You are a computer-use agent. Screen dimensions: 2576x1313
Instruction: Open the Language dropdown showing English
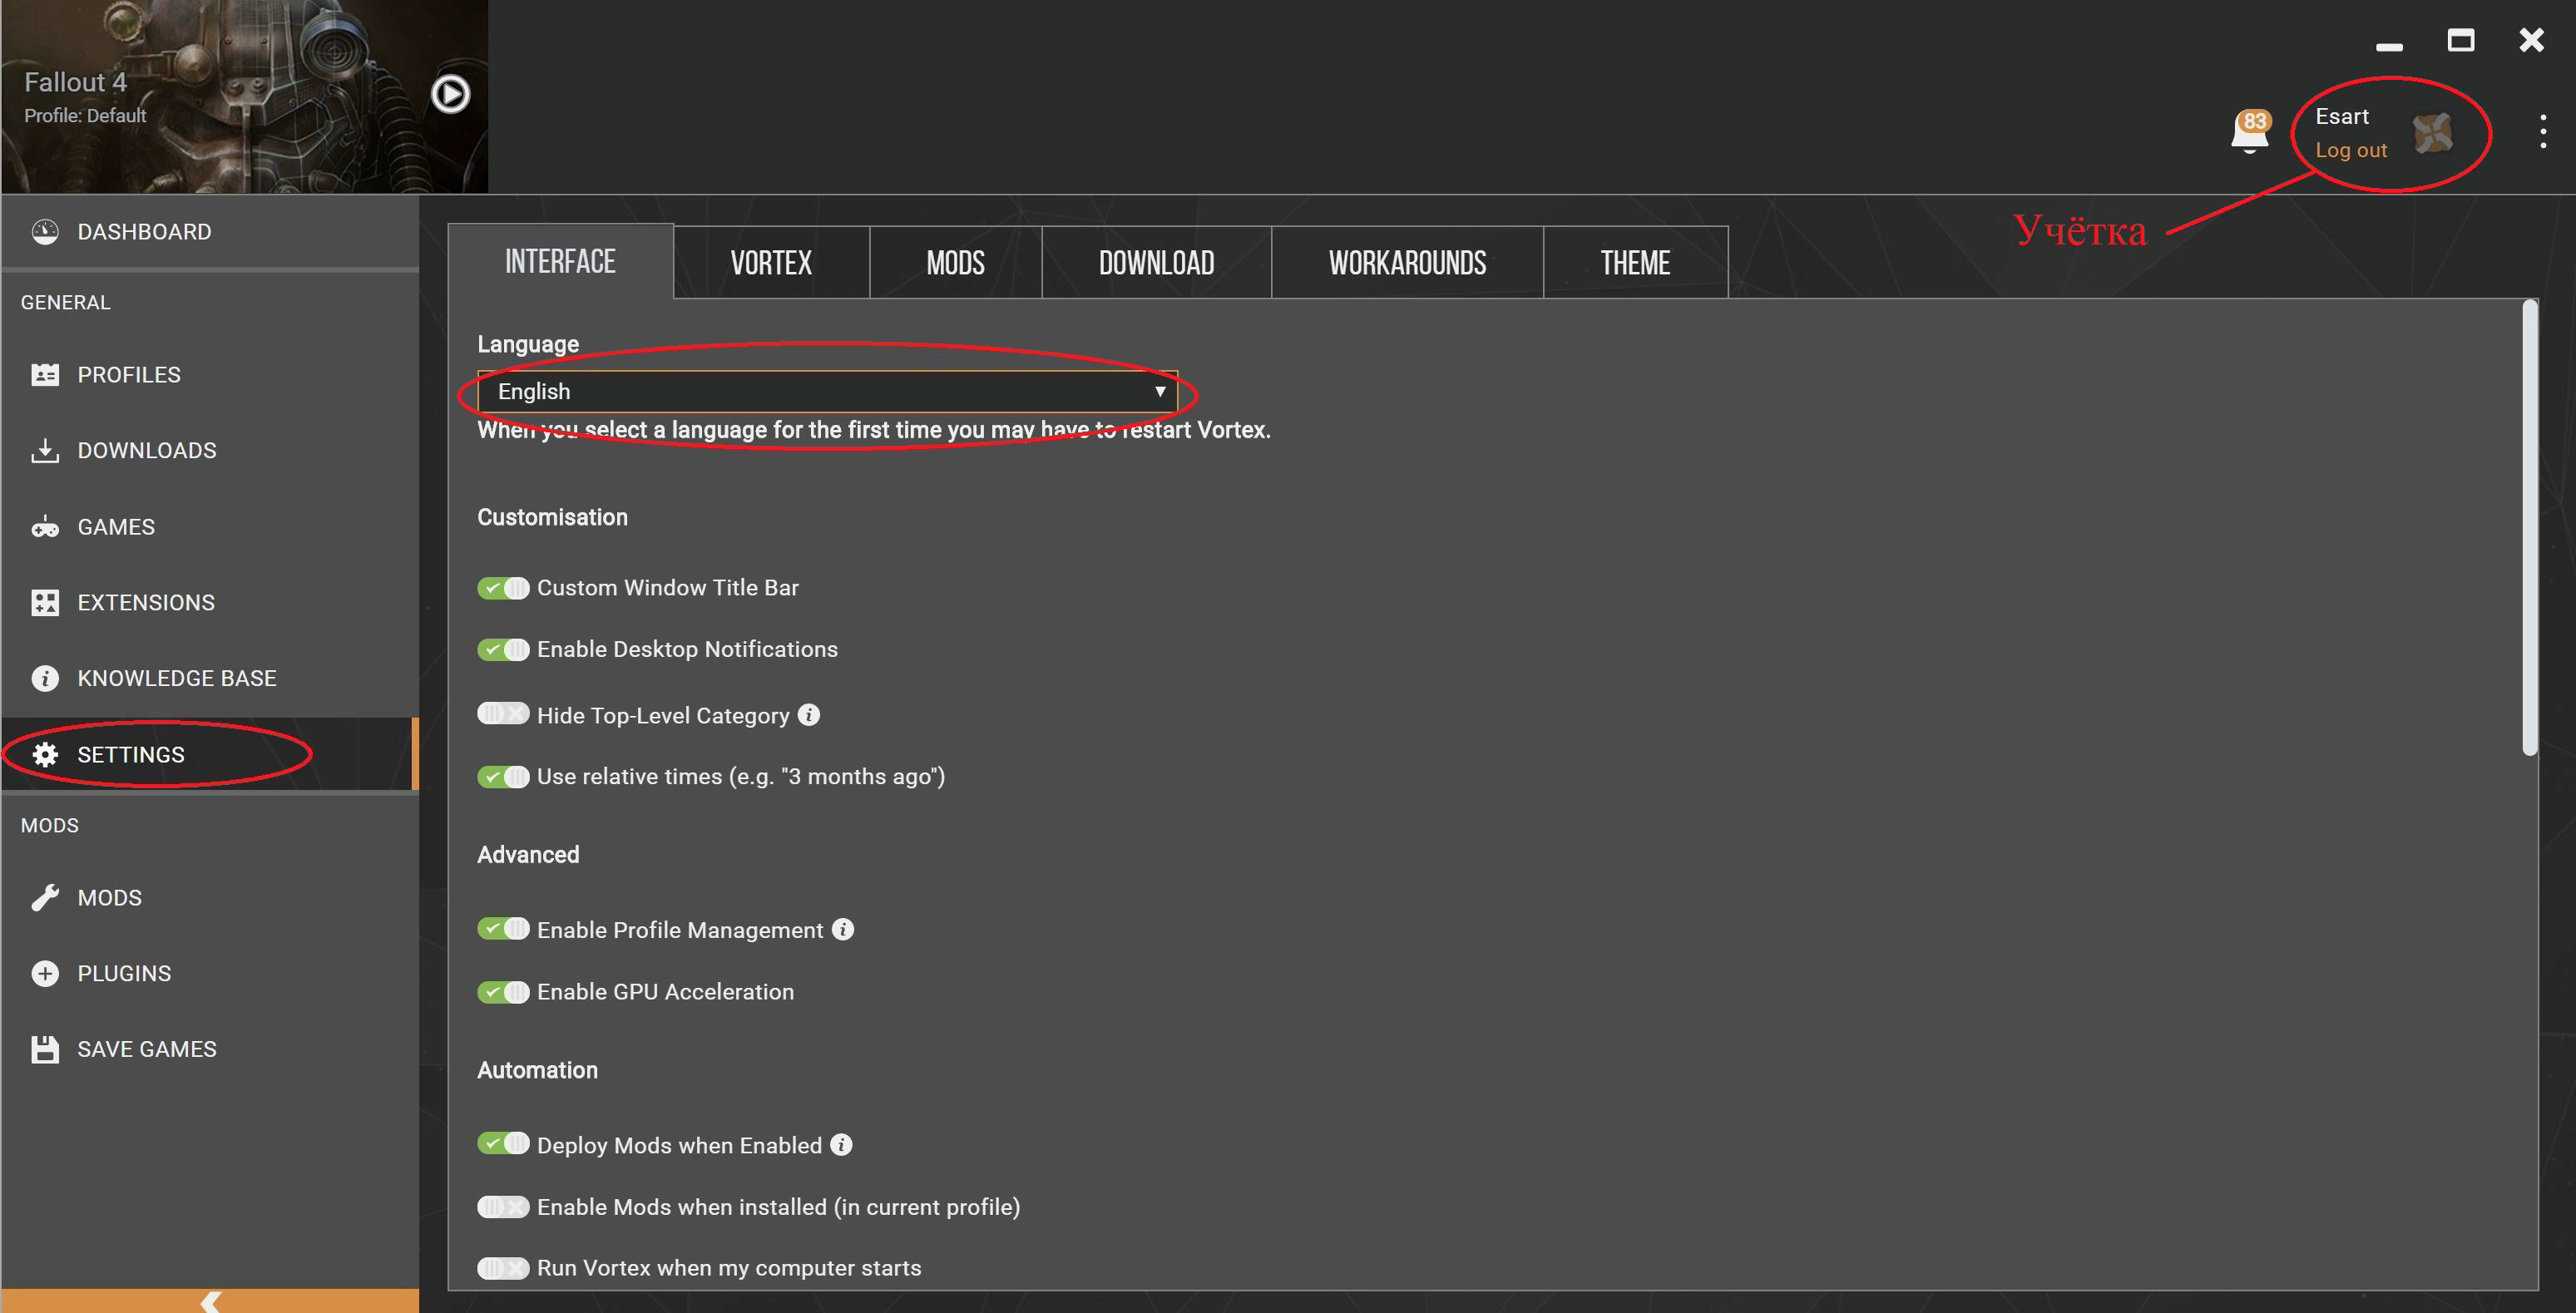click(x=827, y=391)
